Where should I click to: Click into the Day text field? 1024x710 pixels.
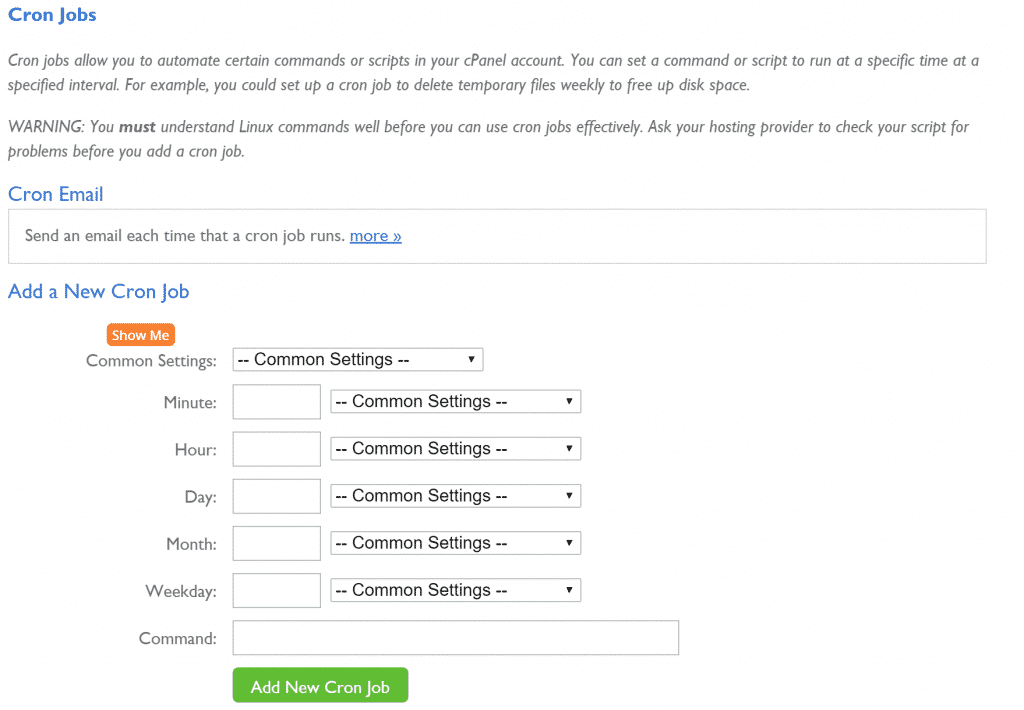click(277, 496)
